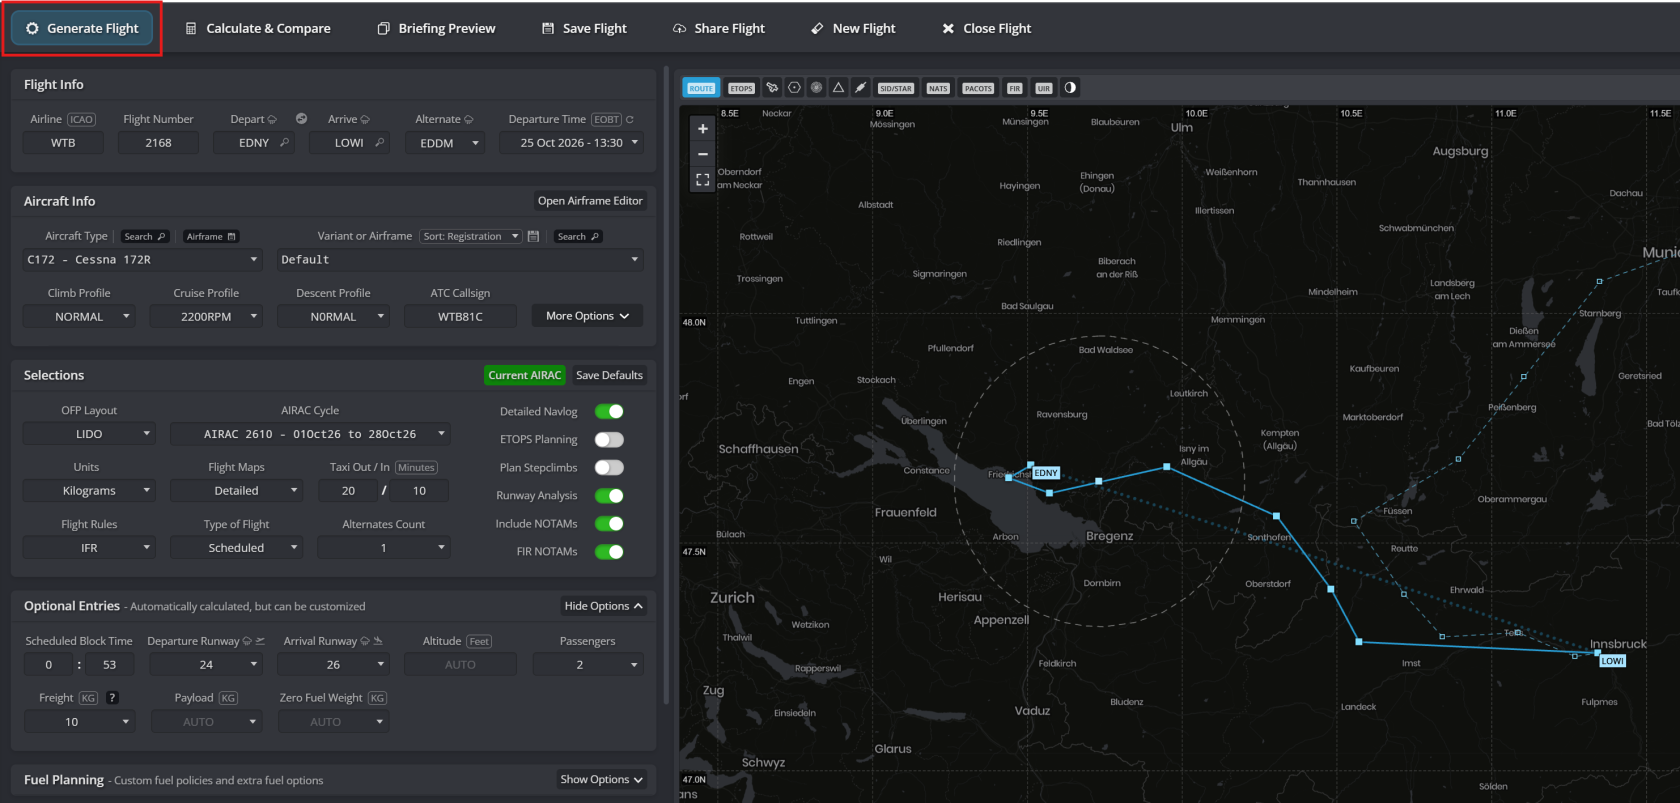
Task: Choose Save Flight in the top bar
Action: (584, 28)
